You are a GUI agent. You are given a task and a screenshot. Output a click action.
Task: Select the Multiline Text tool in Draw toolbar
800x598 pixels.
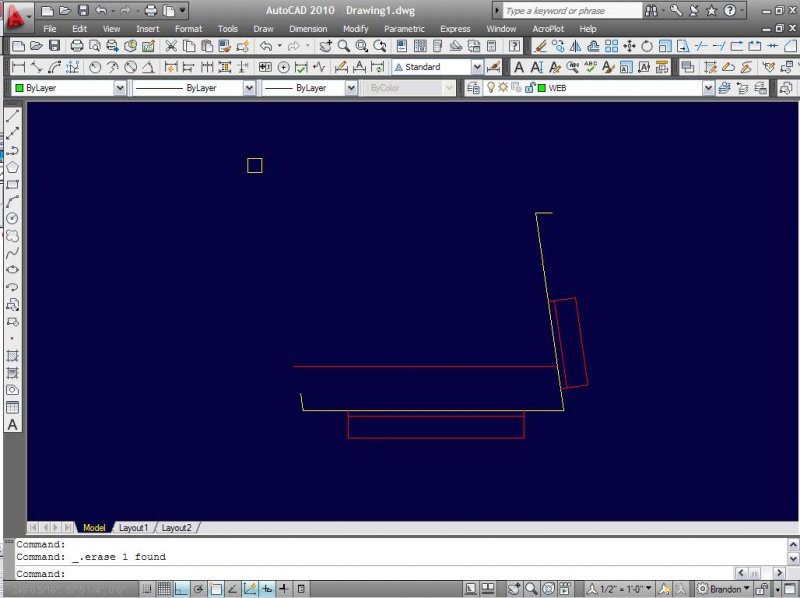[13, 425]
